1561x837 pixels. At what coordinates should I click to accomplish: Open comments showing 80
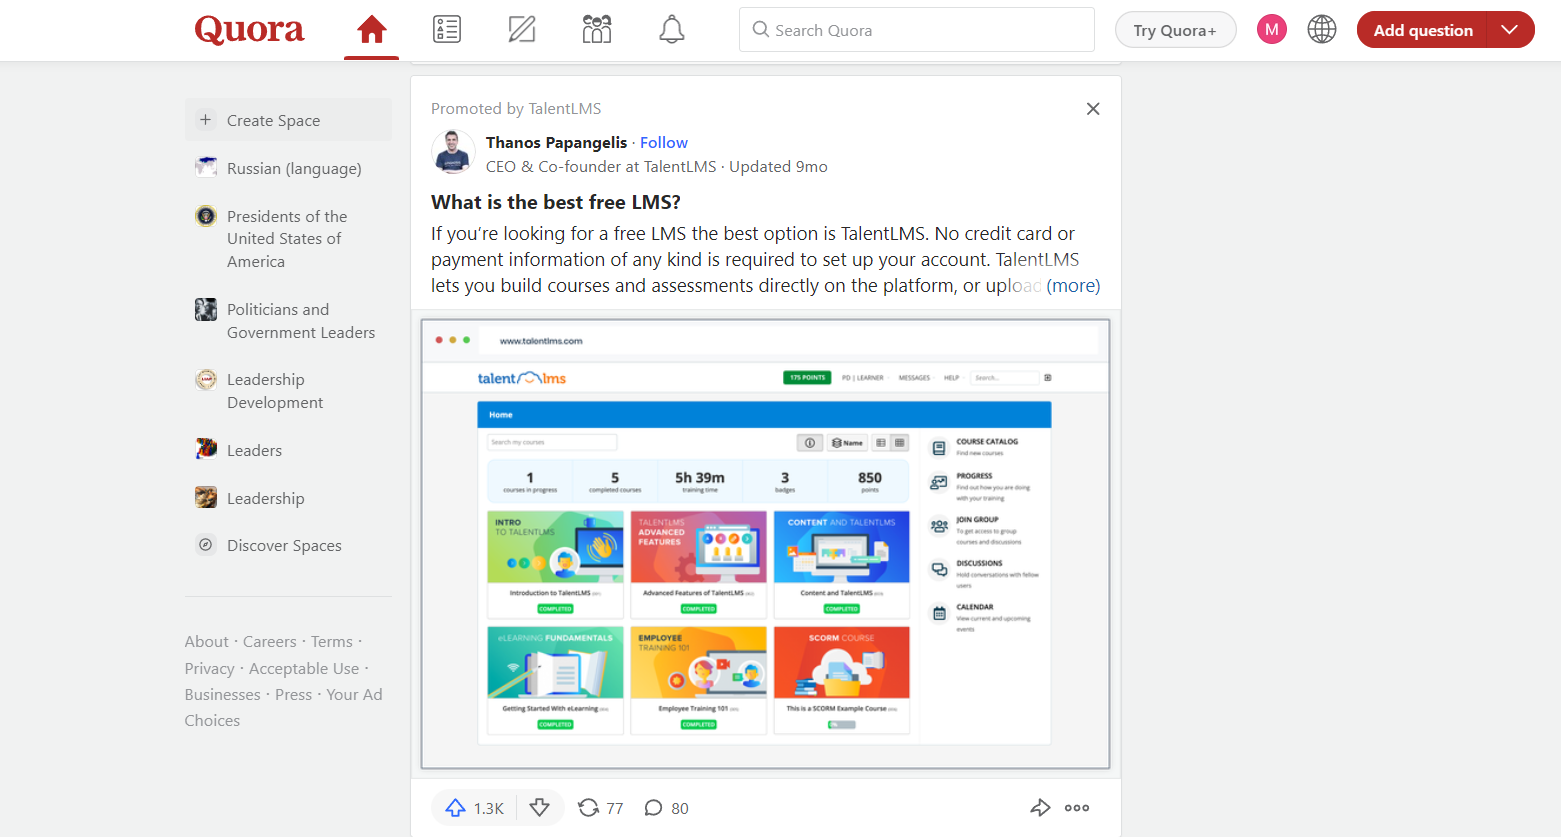666,808
